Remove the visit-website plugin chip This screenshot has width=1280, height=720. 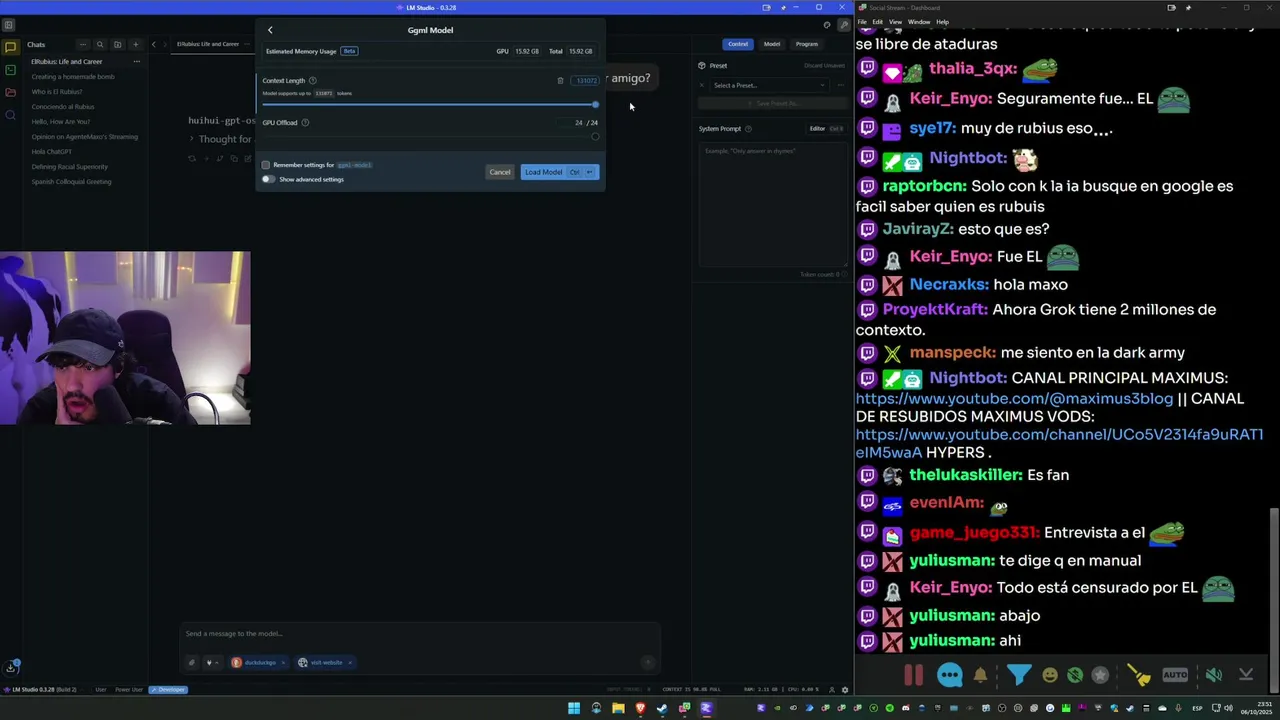(x=349, y=662)
